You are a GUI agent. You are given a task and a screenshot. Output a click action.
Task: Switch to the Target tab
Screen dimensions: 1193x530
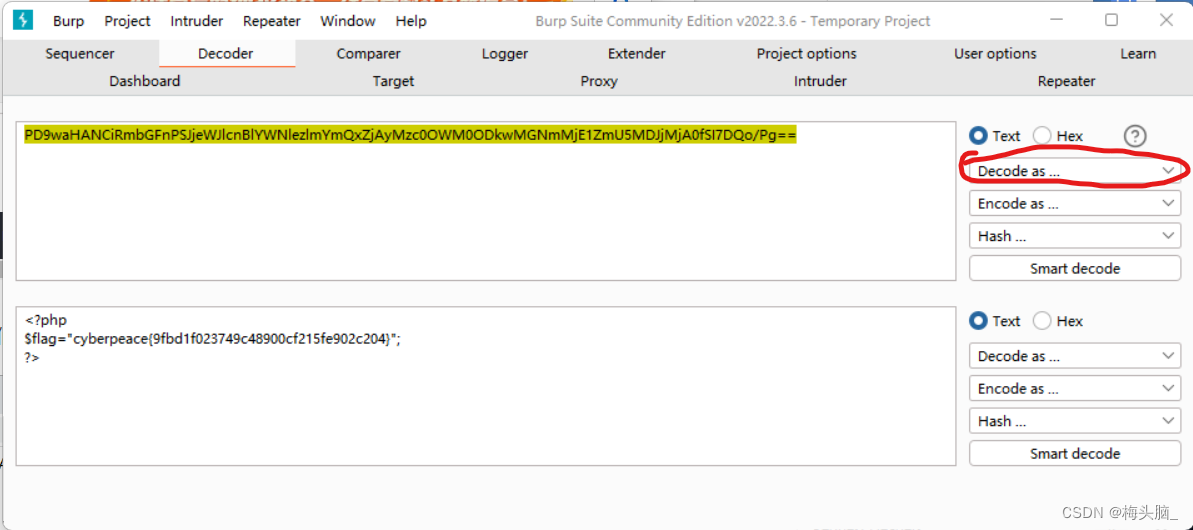pyautogui.click(x=393, y=81)
